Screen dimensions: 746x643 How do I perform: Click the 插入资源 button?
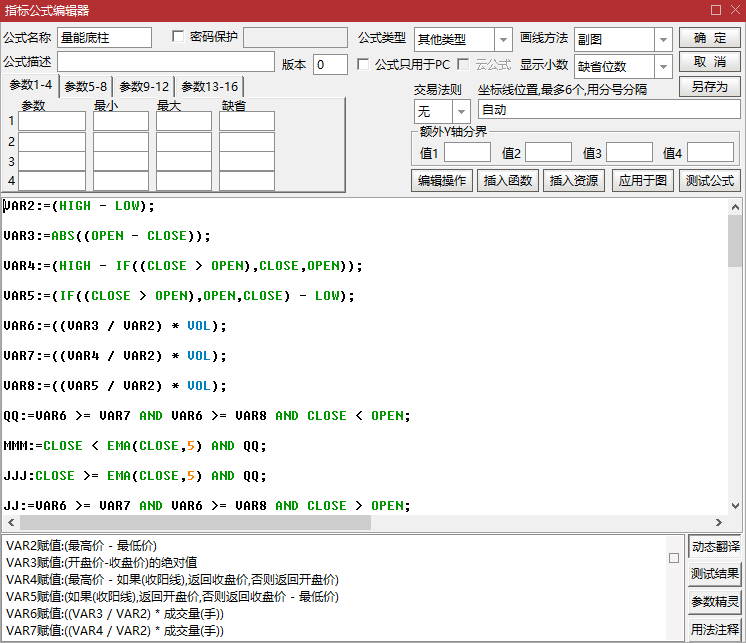tap(574, 181)
